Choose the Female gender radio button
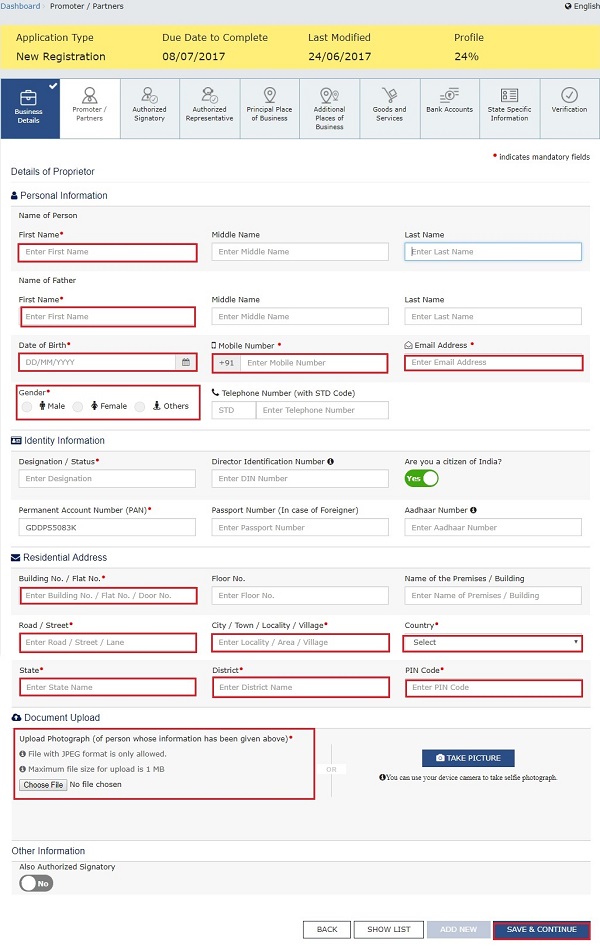This screenshot has width=600, height=946. click(x=78, y=406)
